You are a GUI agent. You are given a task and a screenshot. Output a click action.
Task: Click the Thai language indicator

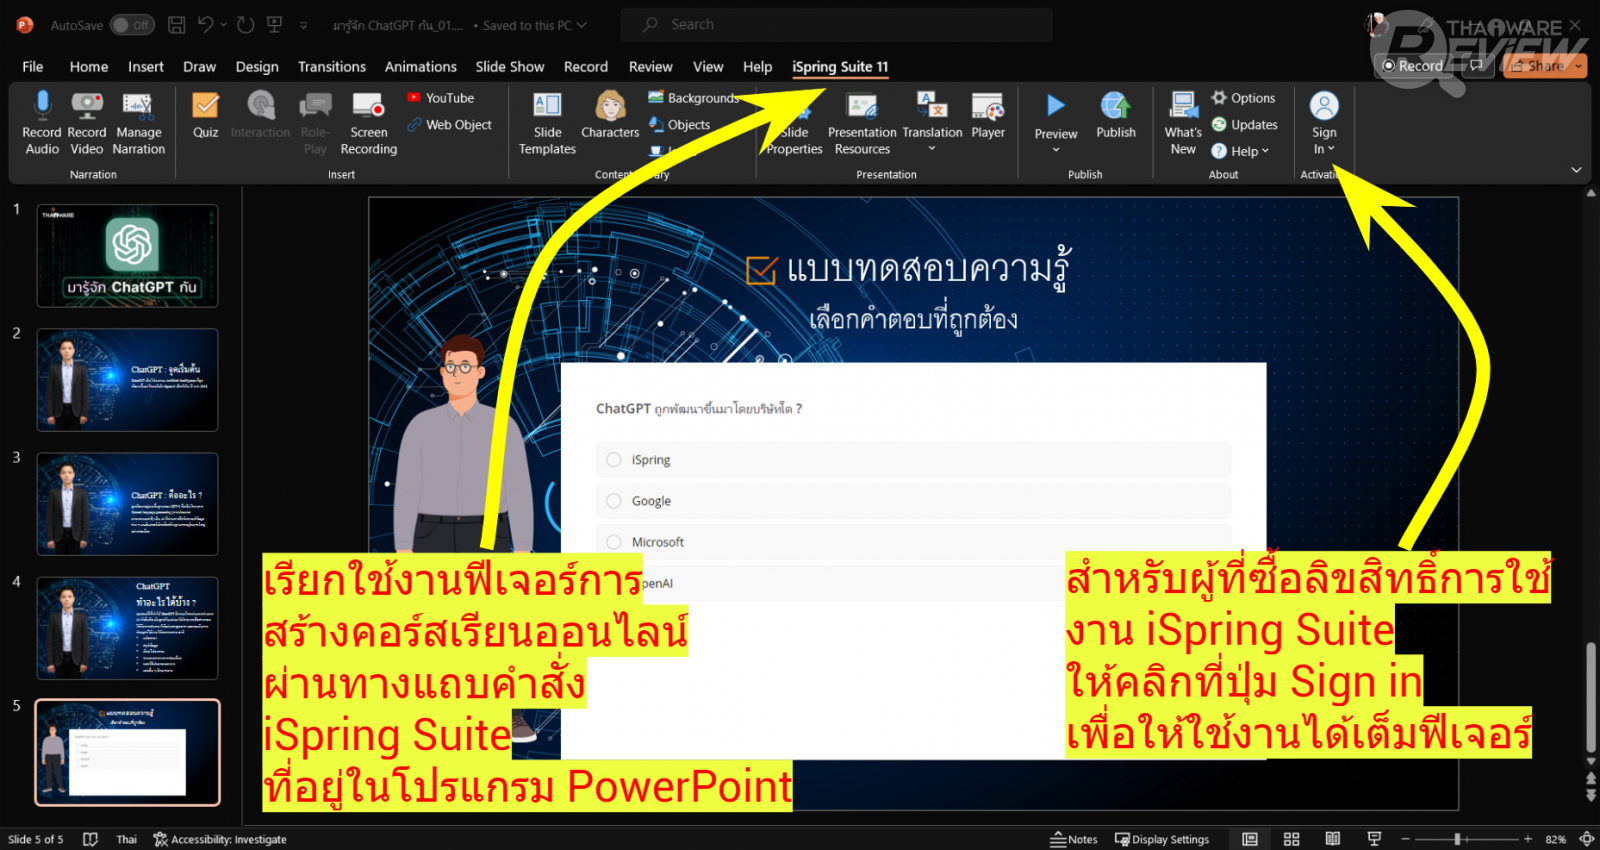pyautogui.click(x=126, y=839)
